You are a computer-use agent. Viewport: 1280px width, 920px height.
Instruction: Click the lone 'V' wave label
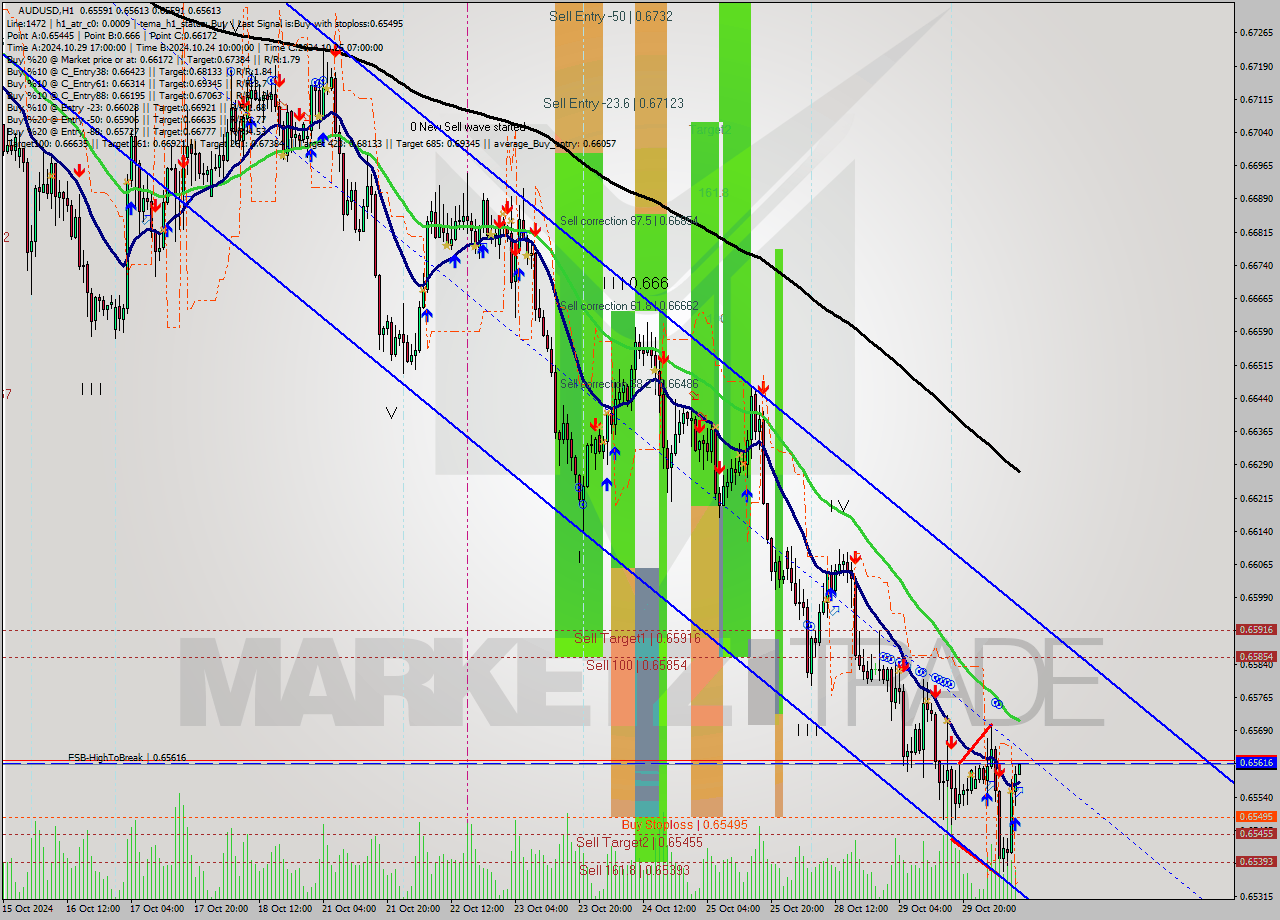[391, 412]
